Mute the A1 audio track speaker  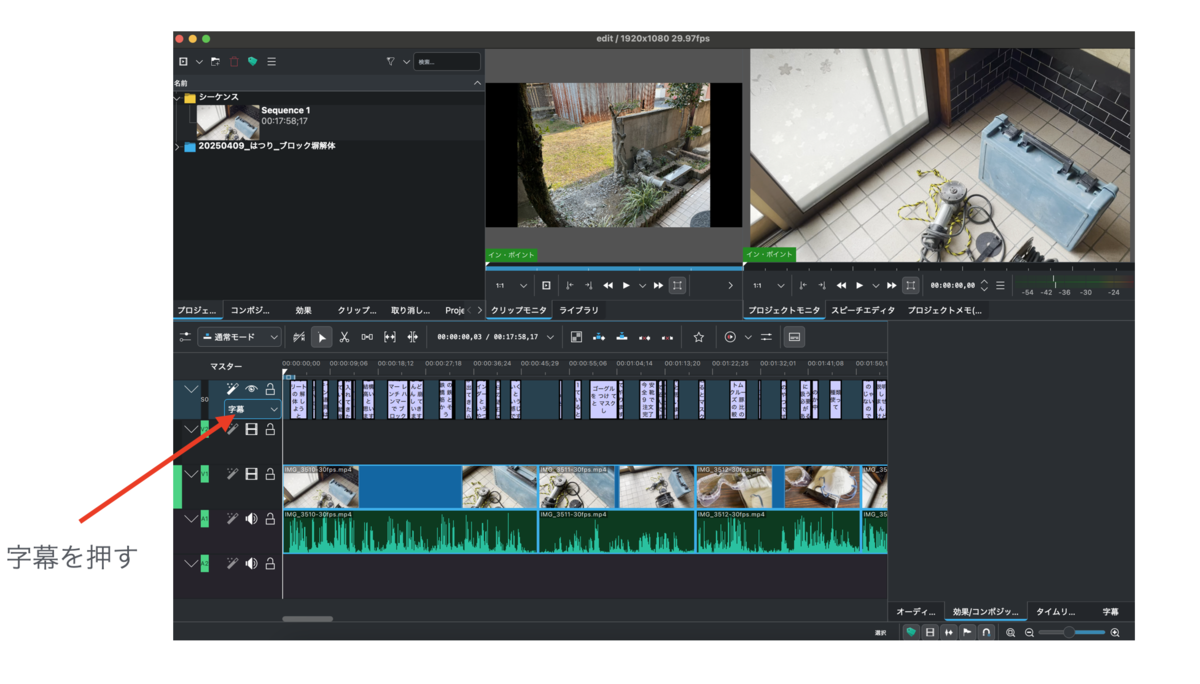coord(252,519)
